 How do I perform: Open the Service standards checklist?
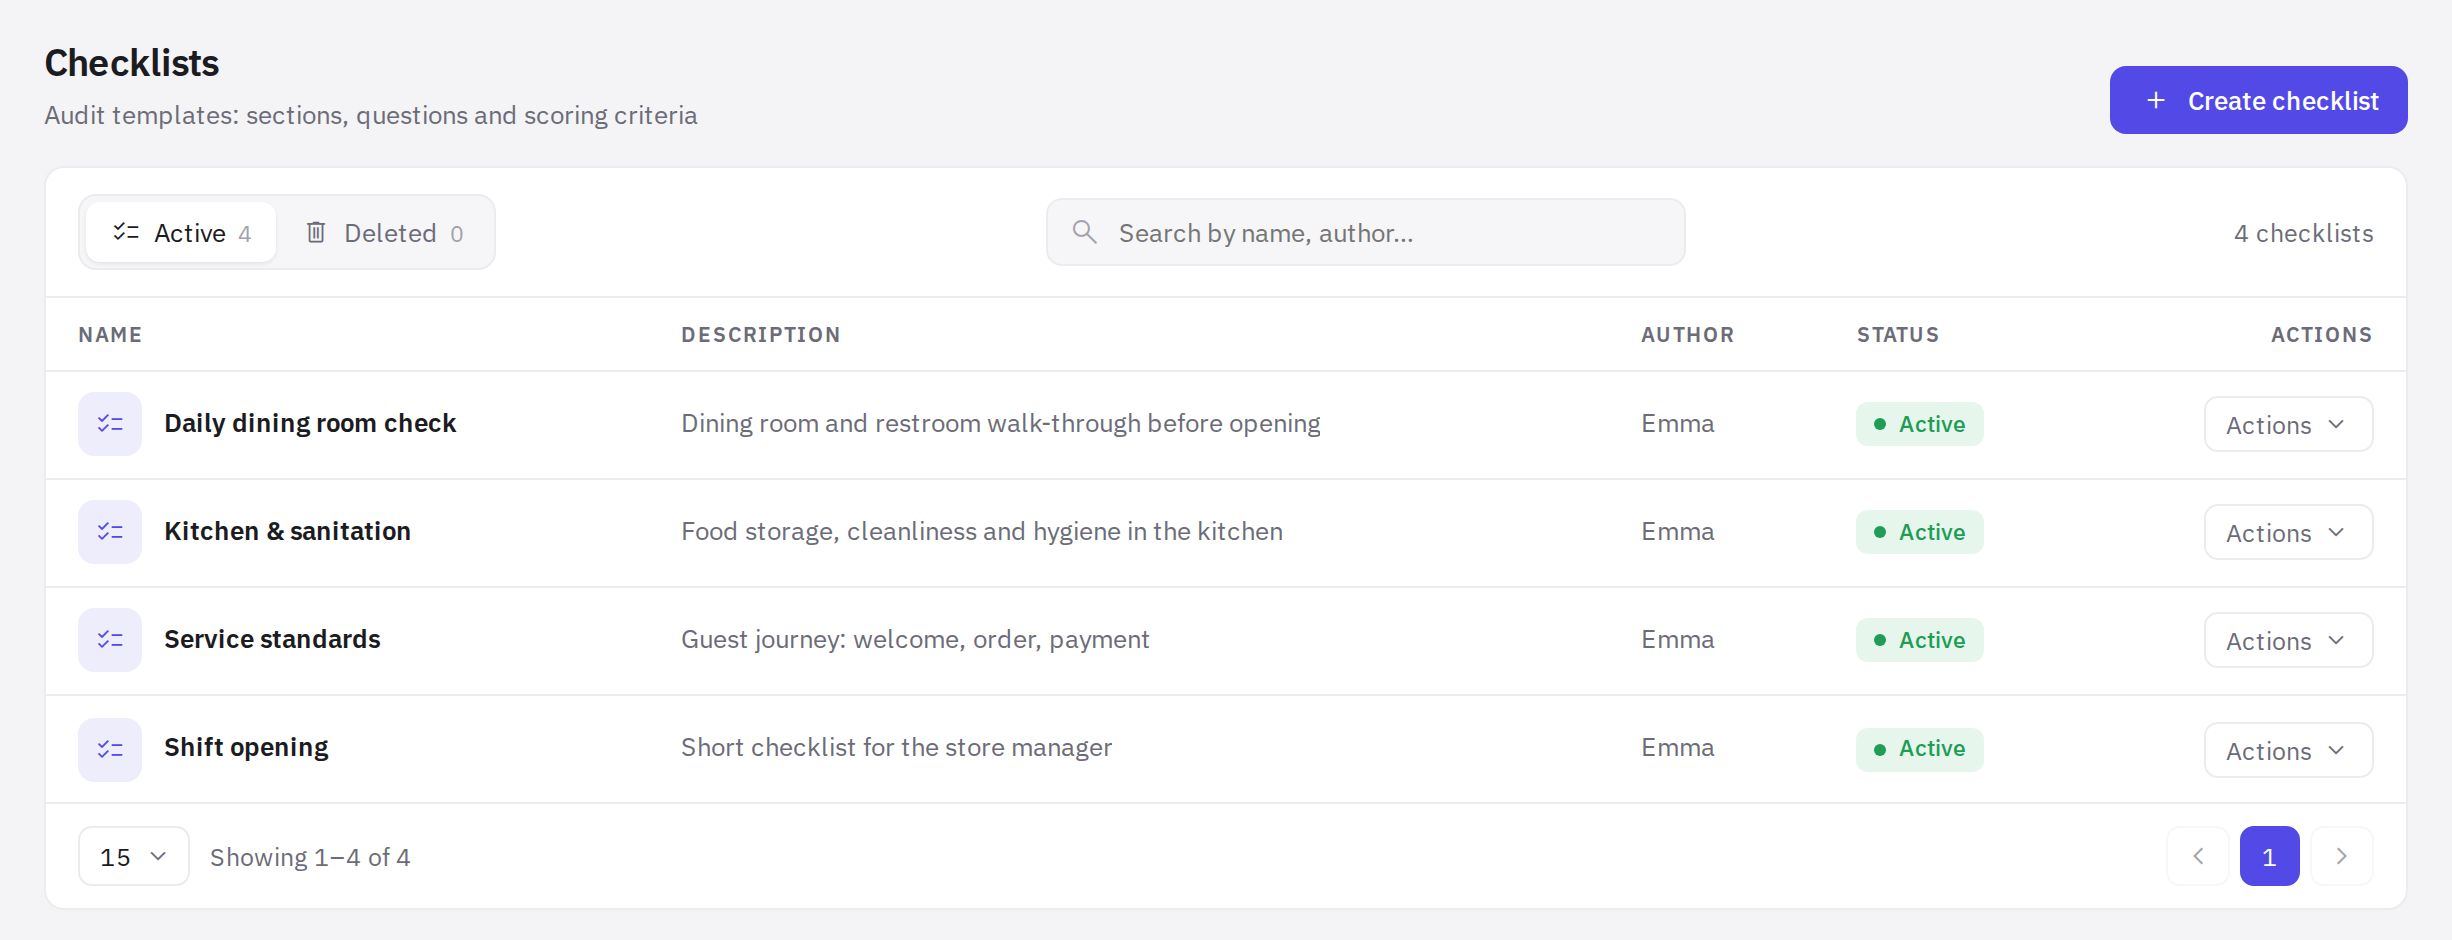pos(272,639)
